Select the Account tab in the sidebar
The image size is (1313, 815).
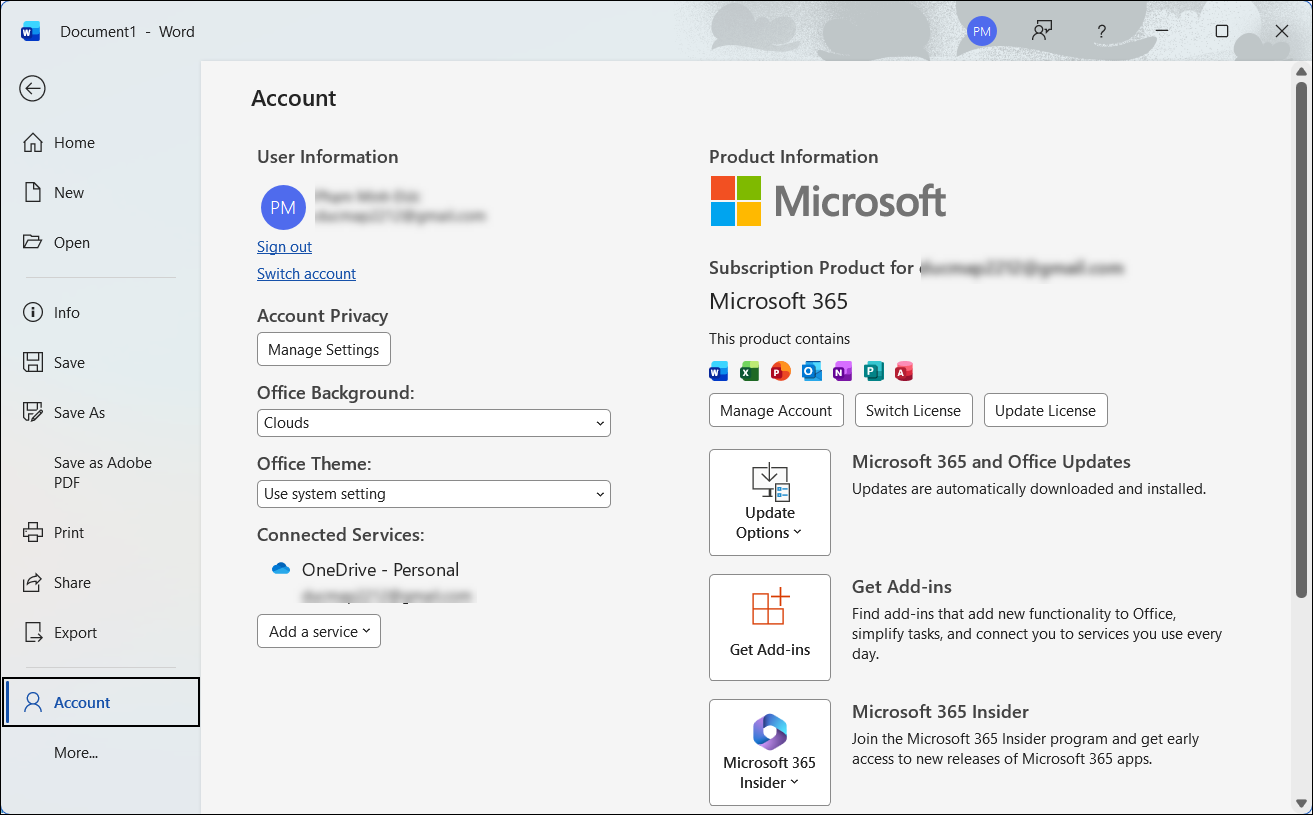101,702
